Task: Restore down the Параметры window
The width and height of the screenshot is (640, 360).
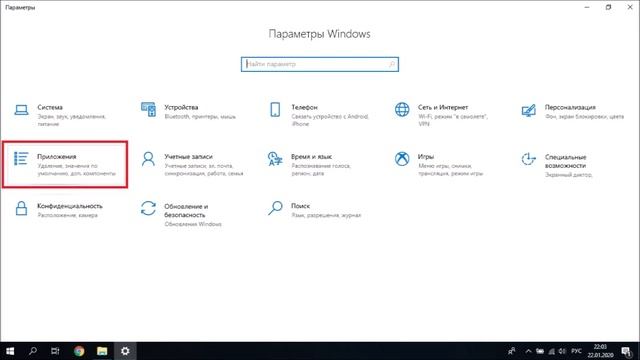Action: coord(609,7)
